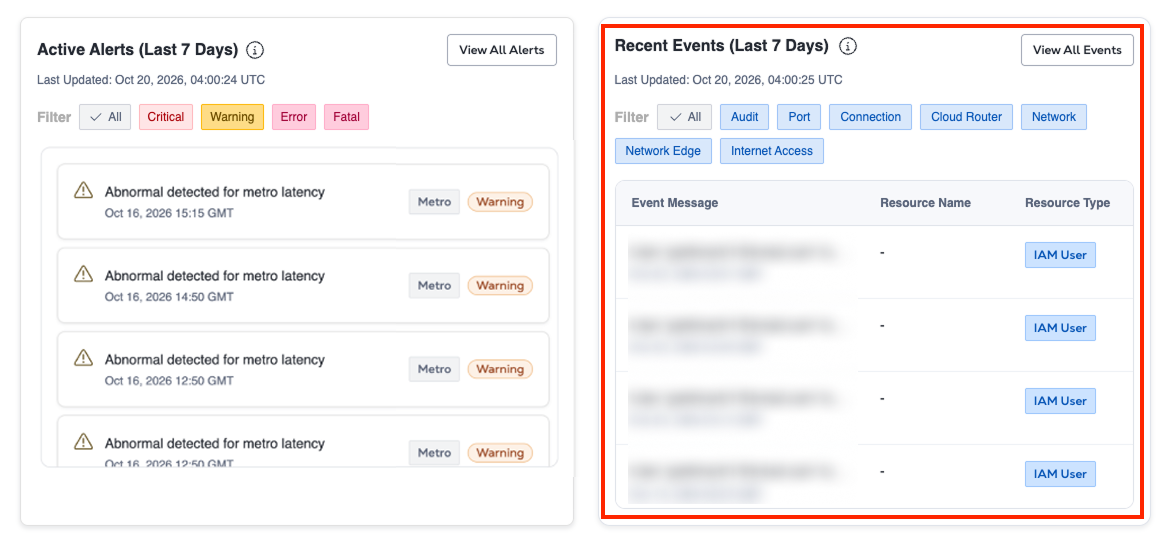The image size is (1169, 539).
Task: Filter events by Audit
Action: tap(744, 117)
